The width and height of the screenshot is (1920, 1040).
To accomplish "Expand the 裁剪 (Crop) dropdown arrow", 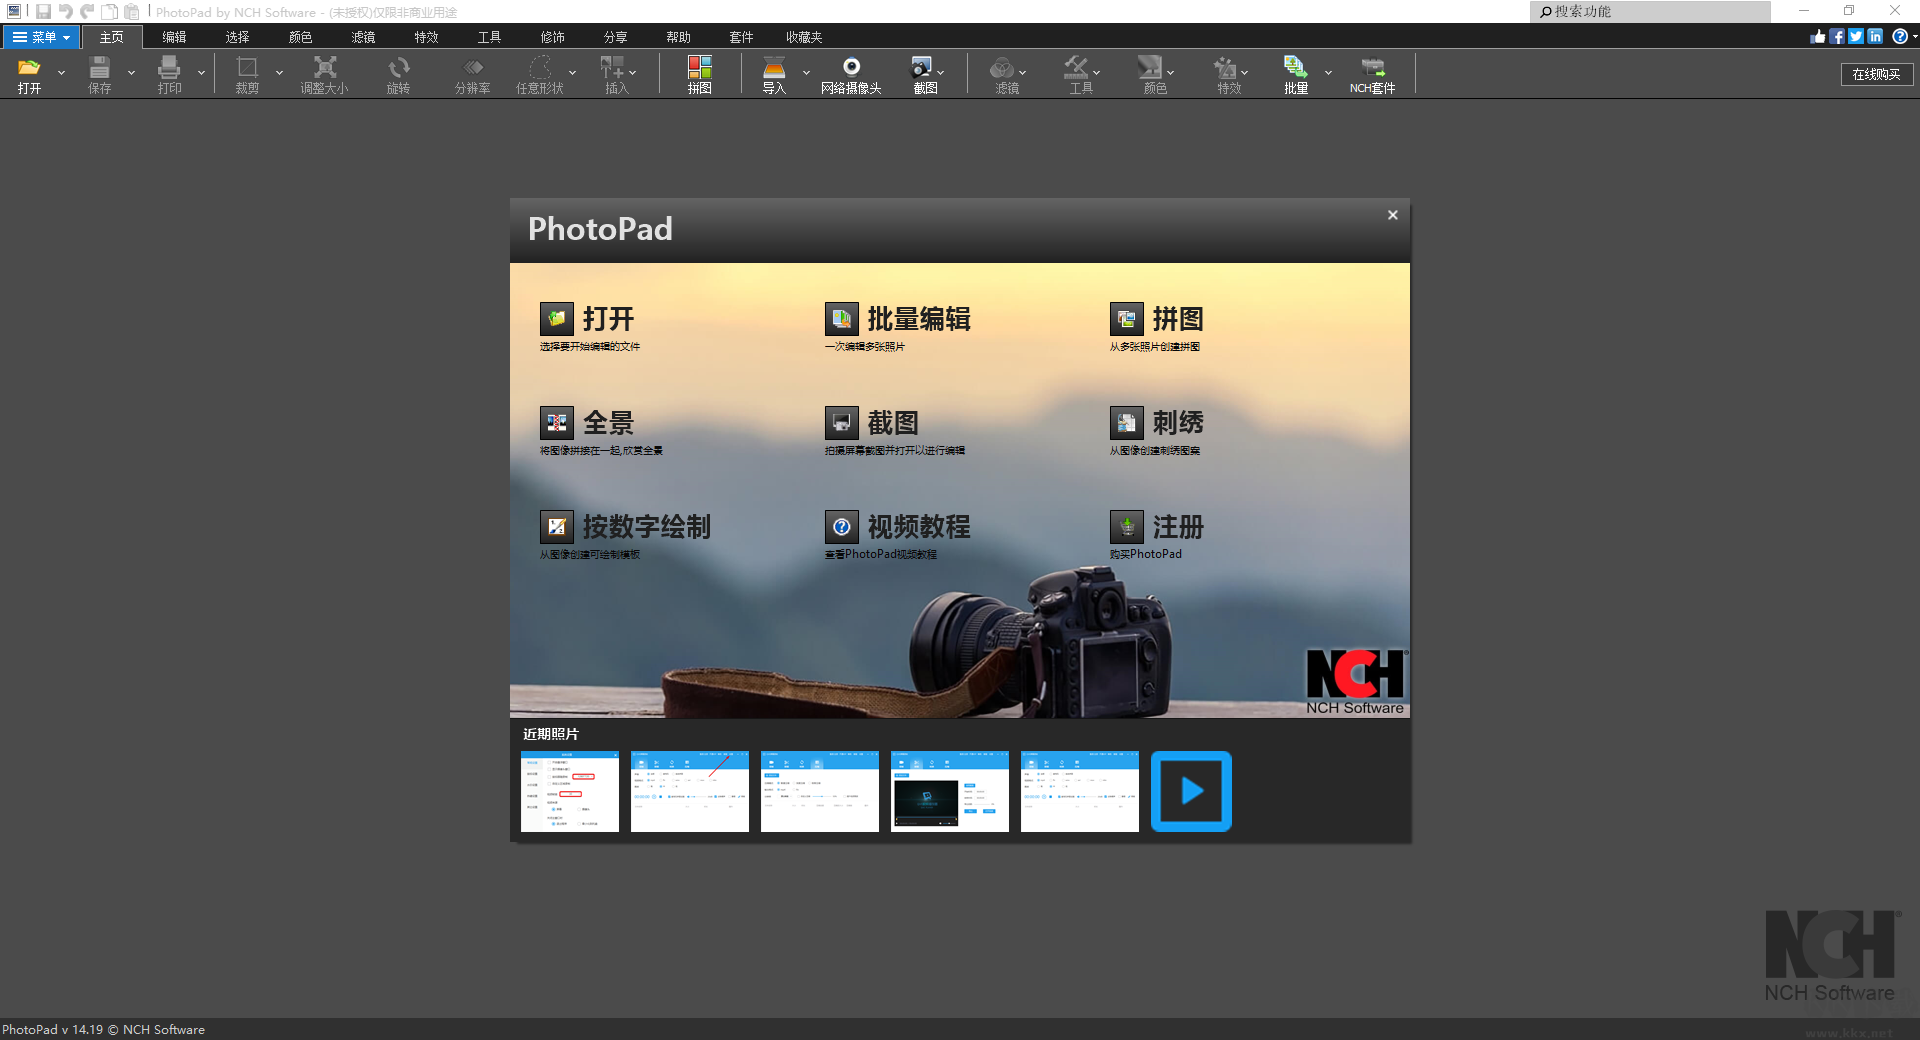I will [x=279, y=73].
